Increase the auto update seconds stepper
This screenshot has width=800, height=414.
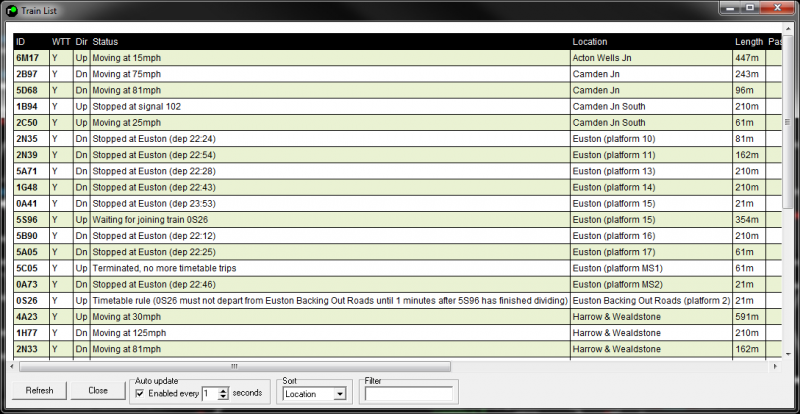[x=223, y=391]
